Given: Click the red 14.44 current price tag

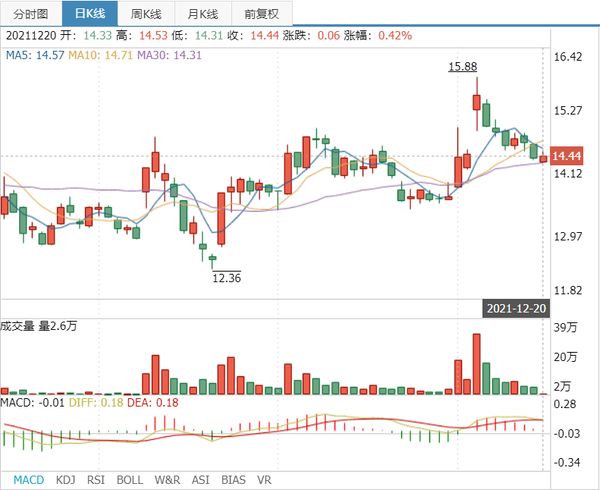Looking at the screenshot, I should click(x=566, y=155).
